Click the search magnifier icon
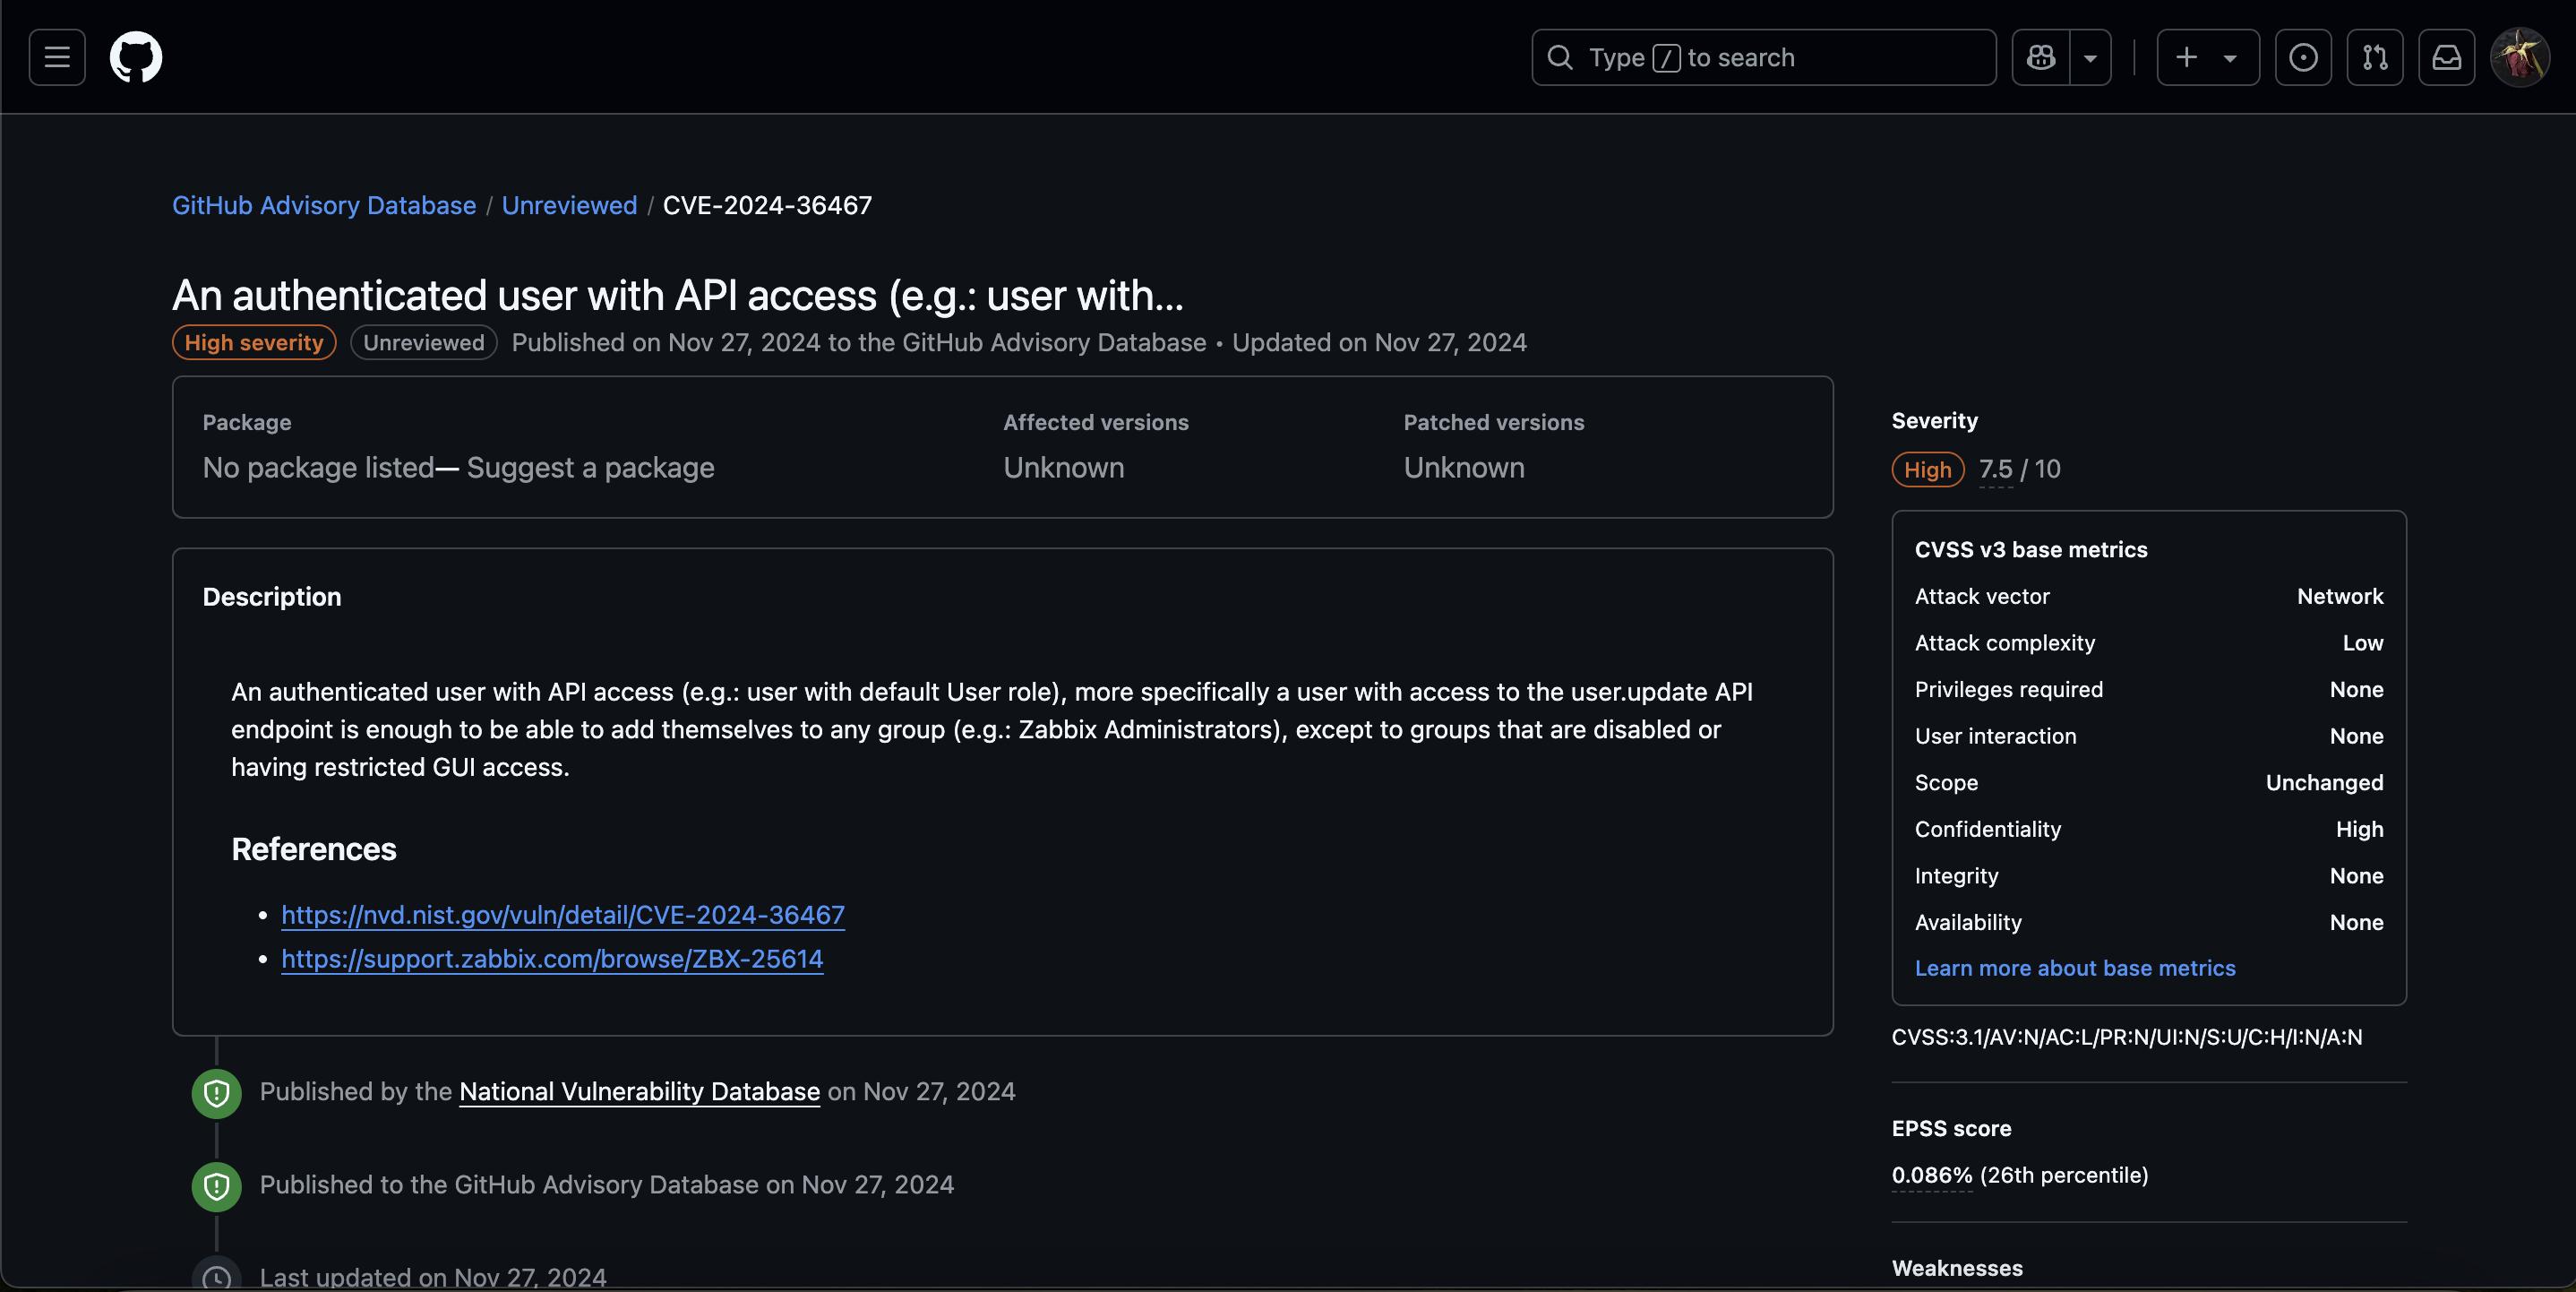This screenshot has width=2576, height=1292. tap(1560, 57)
